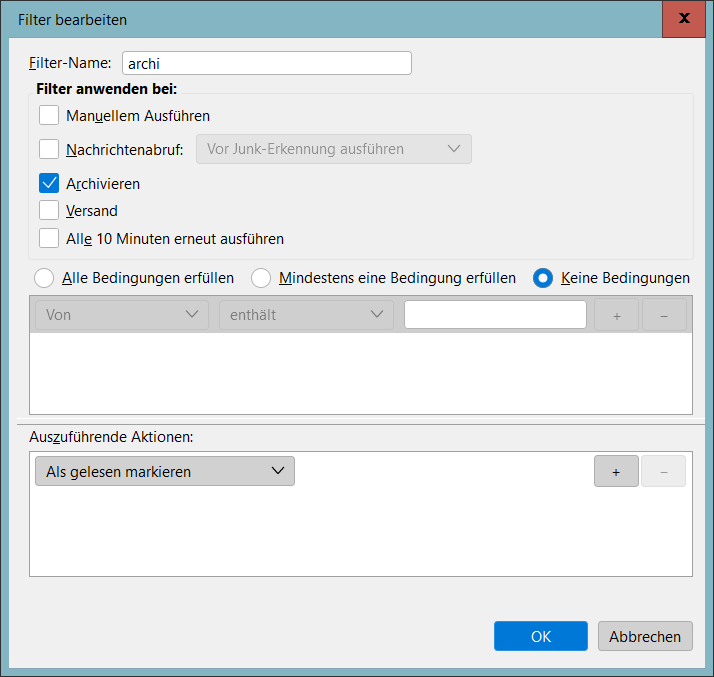Open the Als gelesen markieren action dropdown
This screenshot has width=714, height=677.
tap(165, 472)
